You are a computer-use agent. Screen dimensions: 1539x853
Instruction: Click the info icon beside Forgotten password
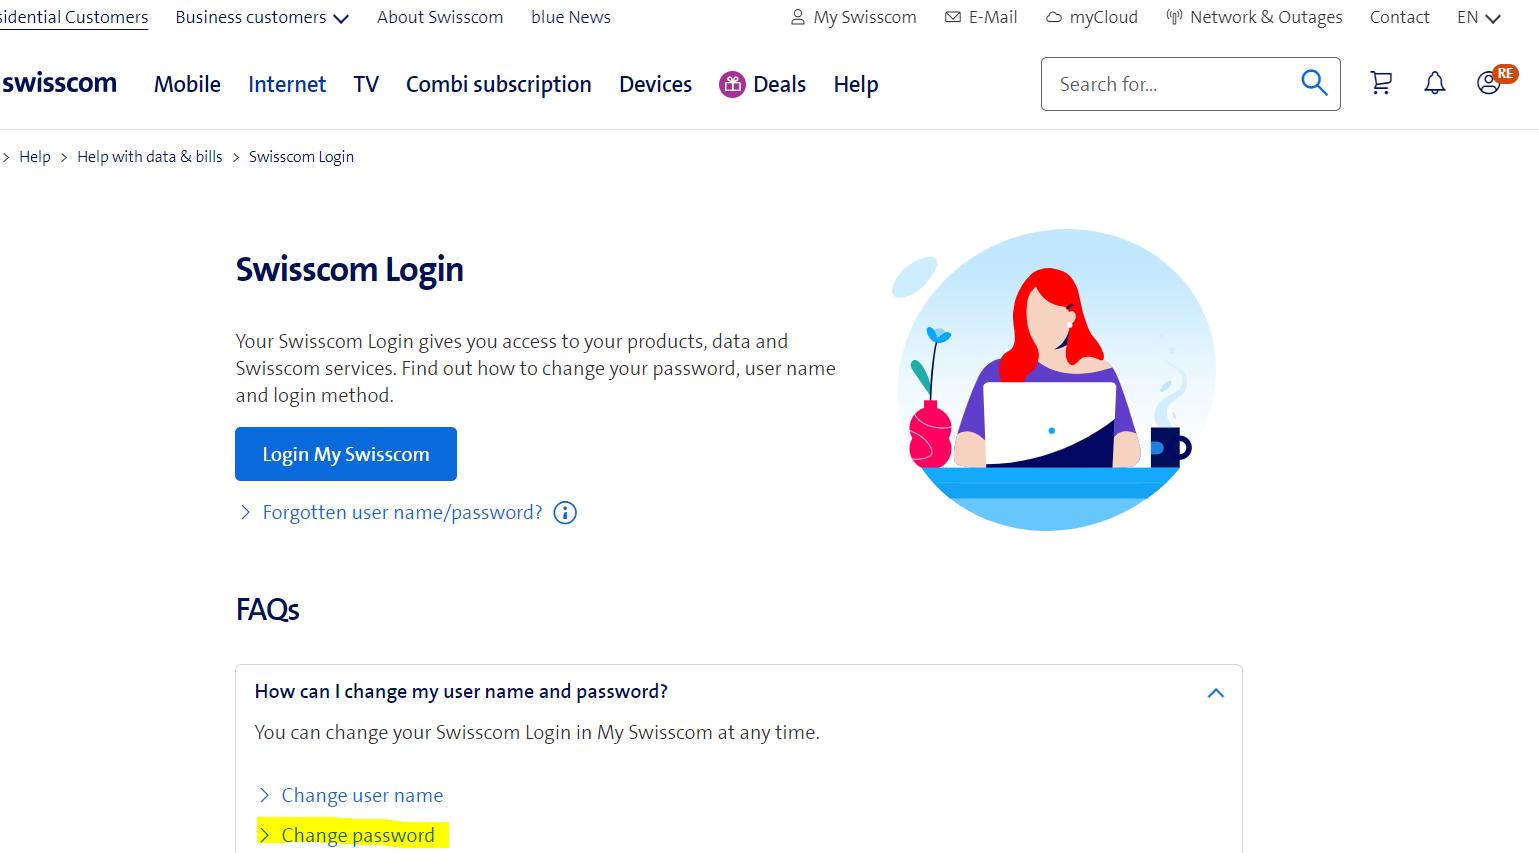click(565, 513)
